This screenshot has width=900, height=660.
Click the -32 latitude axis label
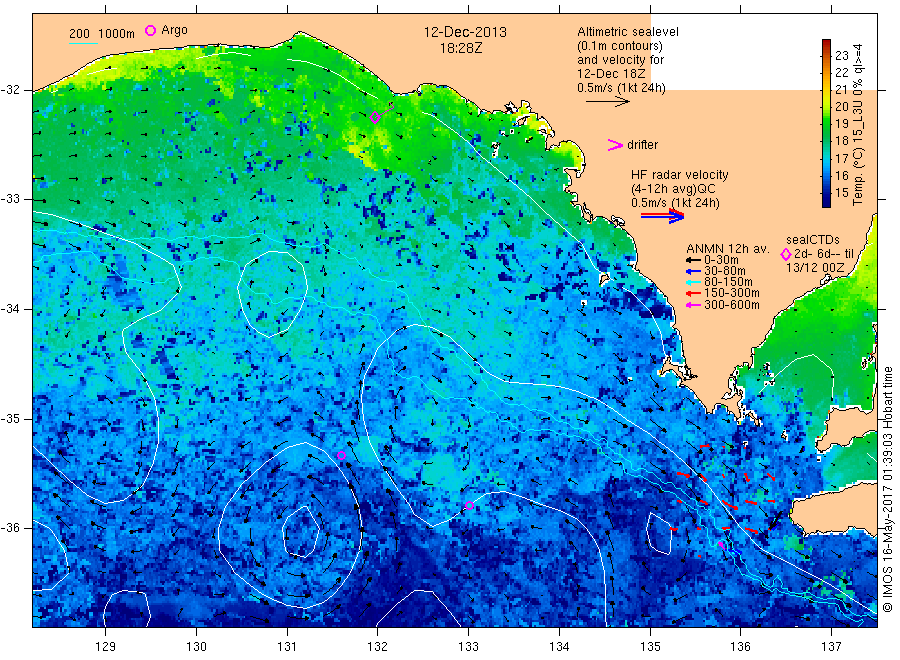11,90
